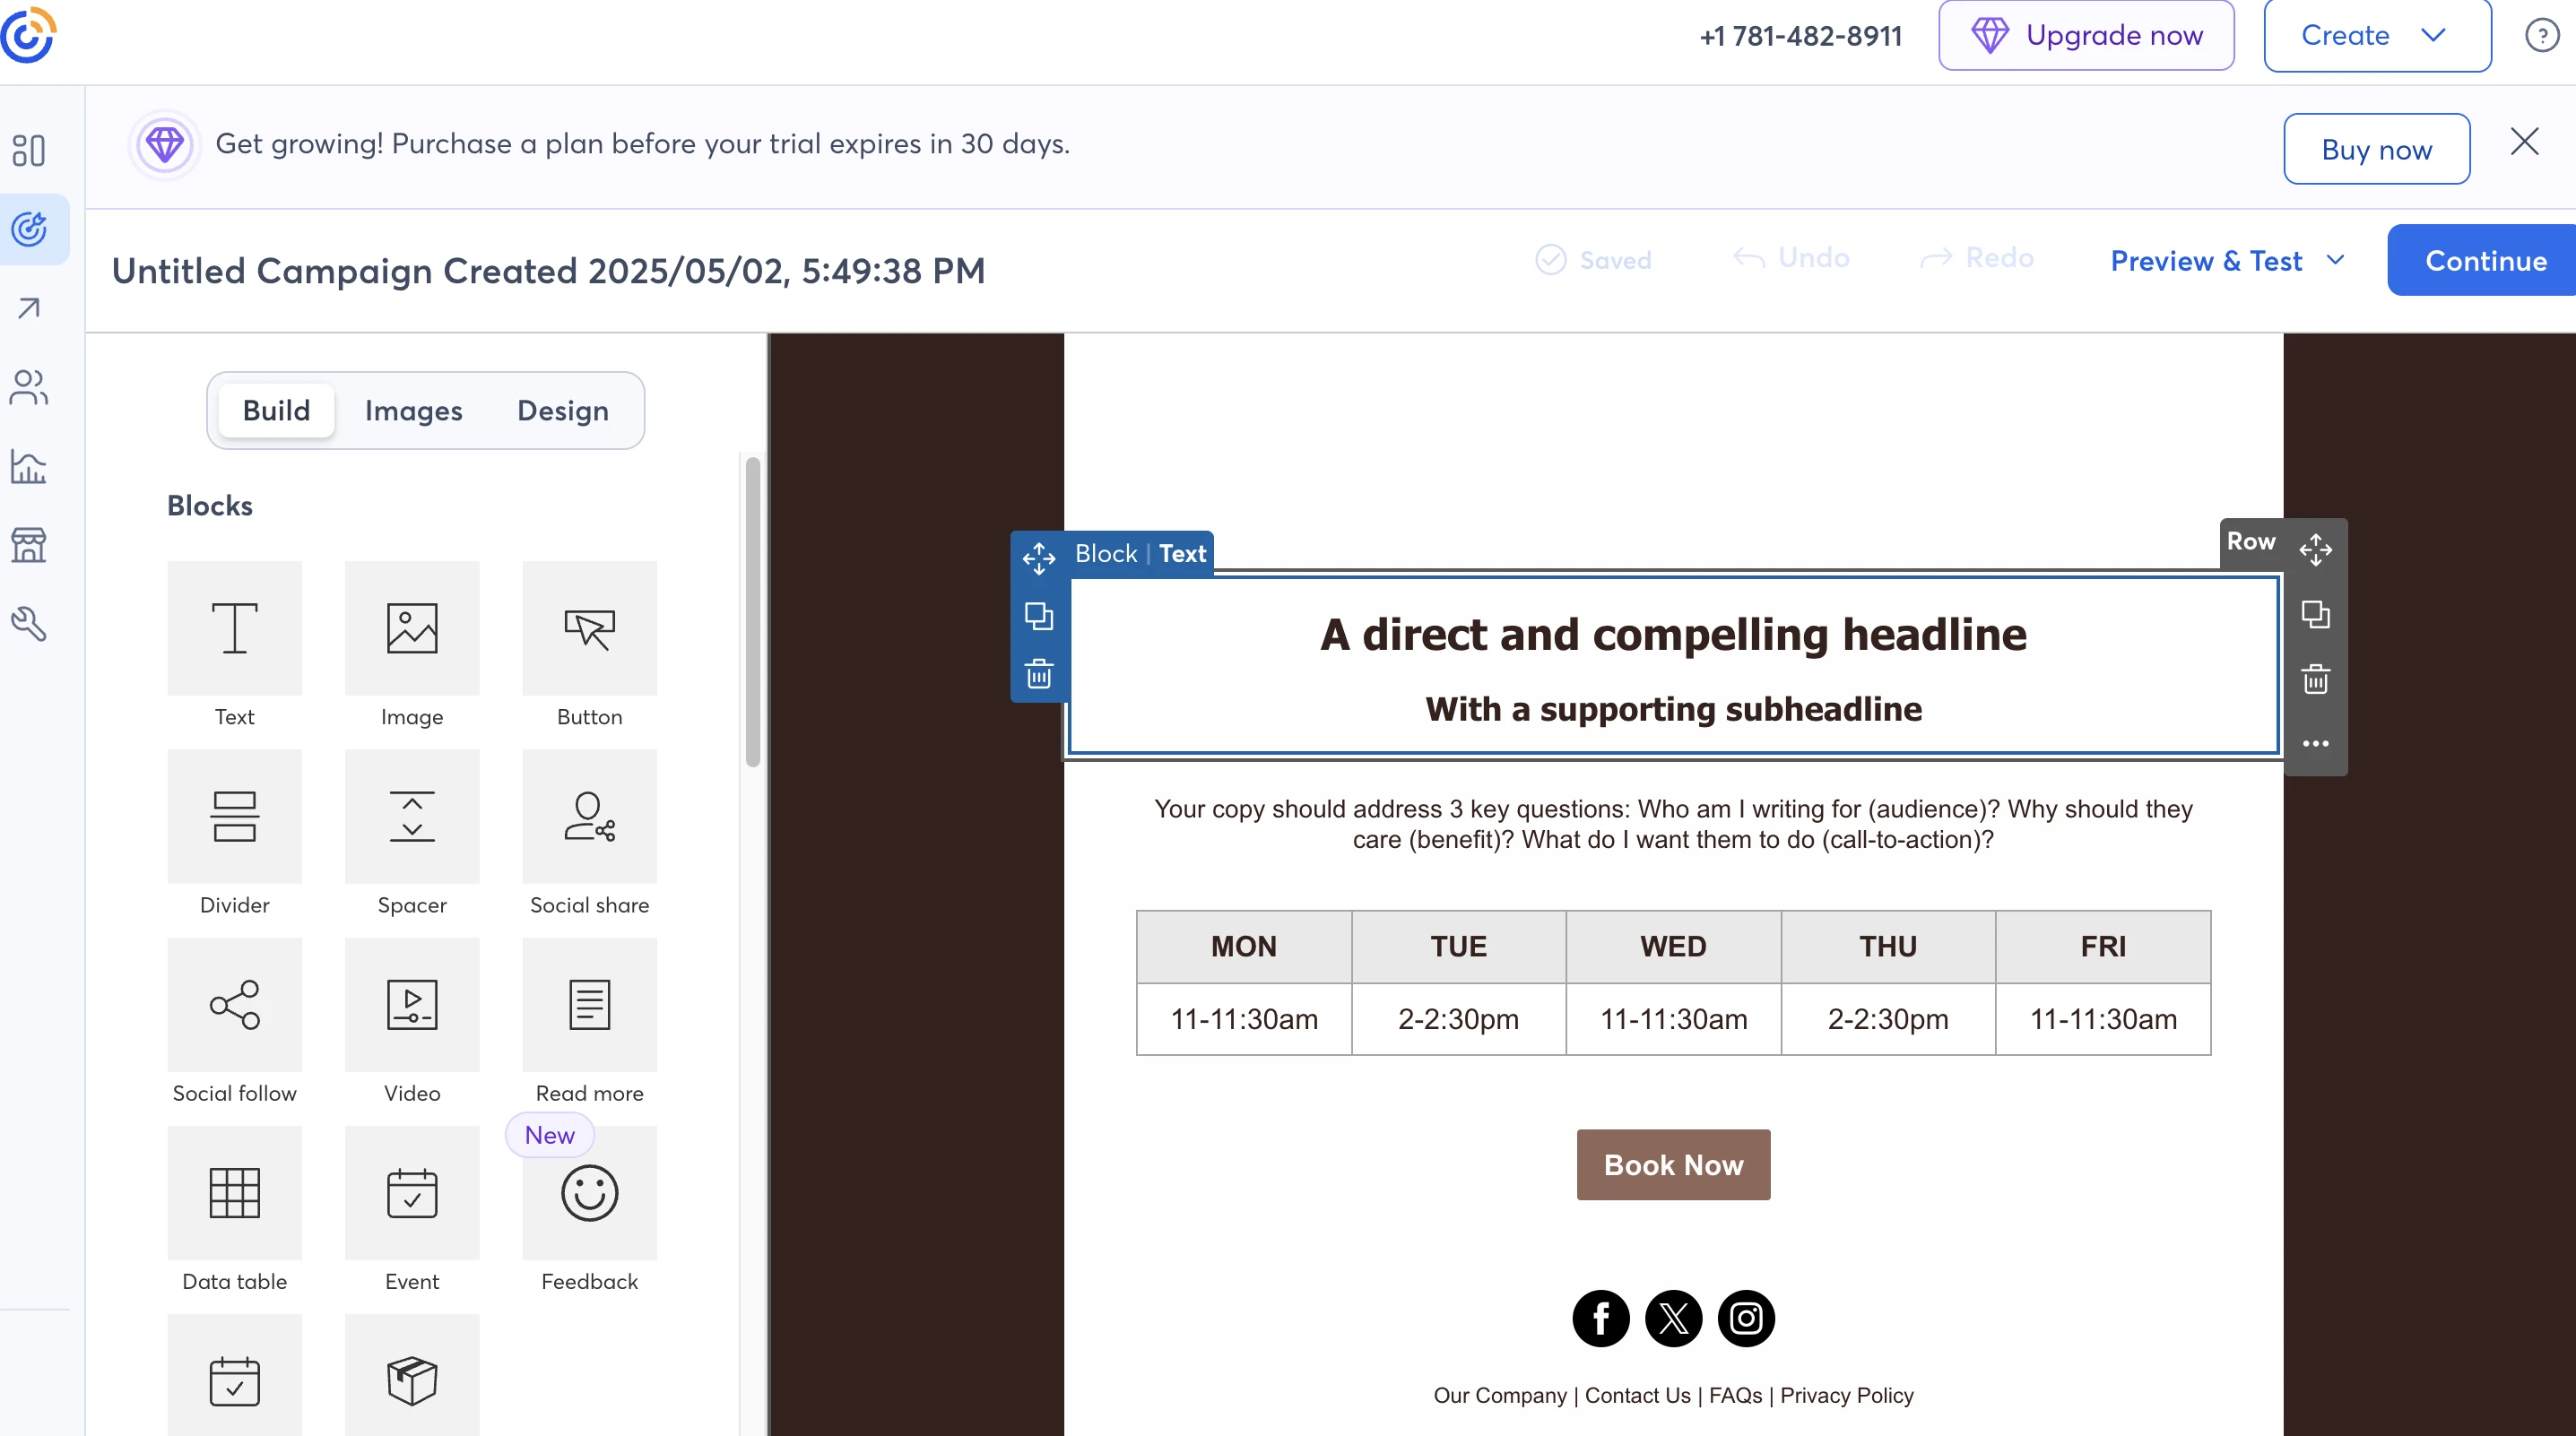Pick the Feedback smiley block

point(589,1192)
